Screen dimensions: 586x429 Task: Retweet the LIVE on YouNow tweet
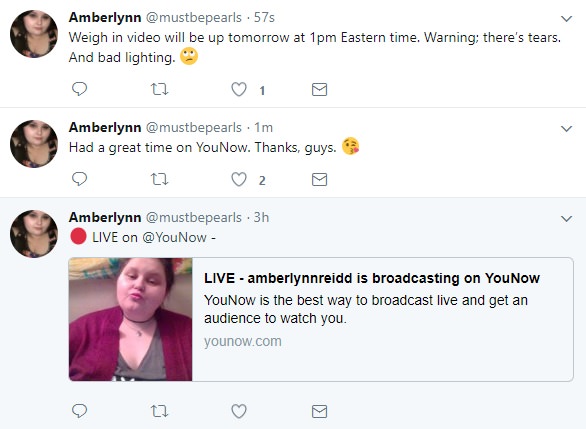pyautogui.click(x=159, y=411)
